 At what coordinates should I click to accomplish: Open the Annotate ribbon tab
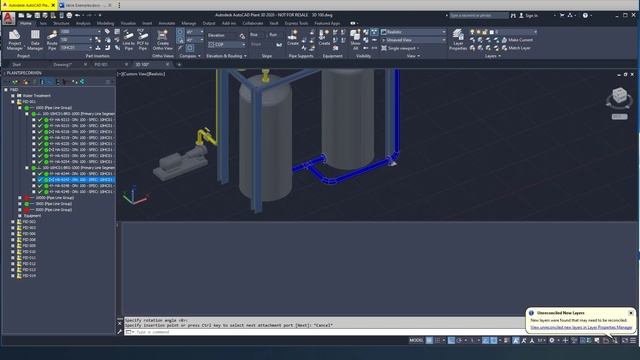click(x=167, y=23)
